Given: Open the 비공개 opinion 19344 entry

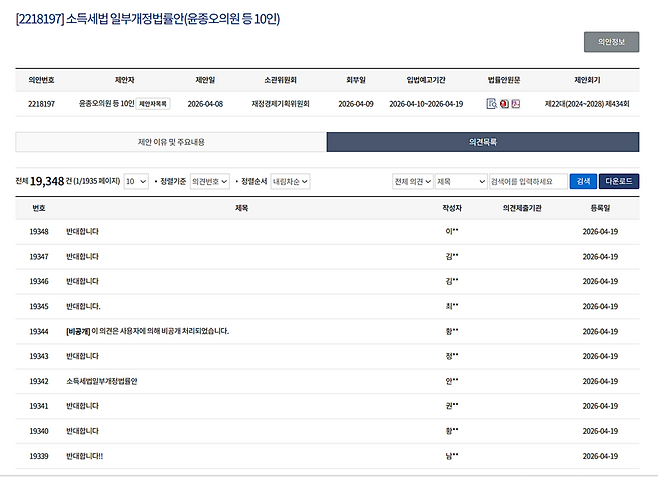Looking at the screenshot, I should click(147, 331).
